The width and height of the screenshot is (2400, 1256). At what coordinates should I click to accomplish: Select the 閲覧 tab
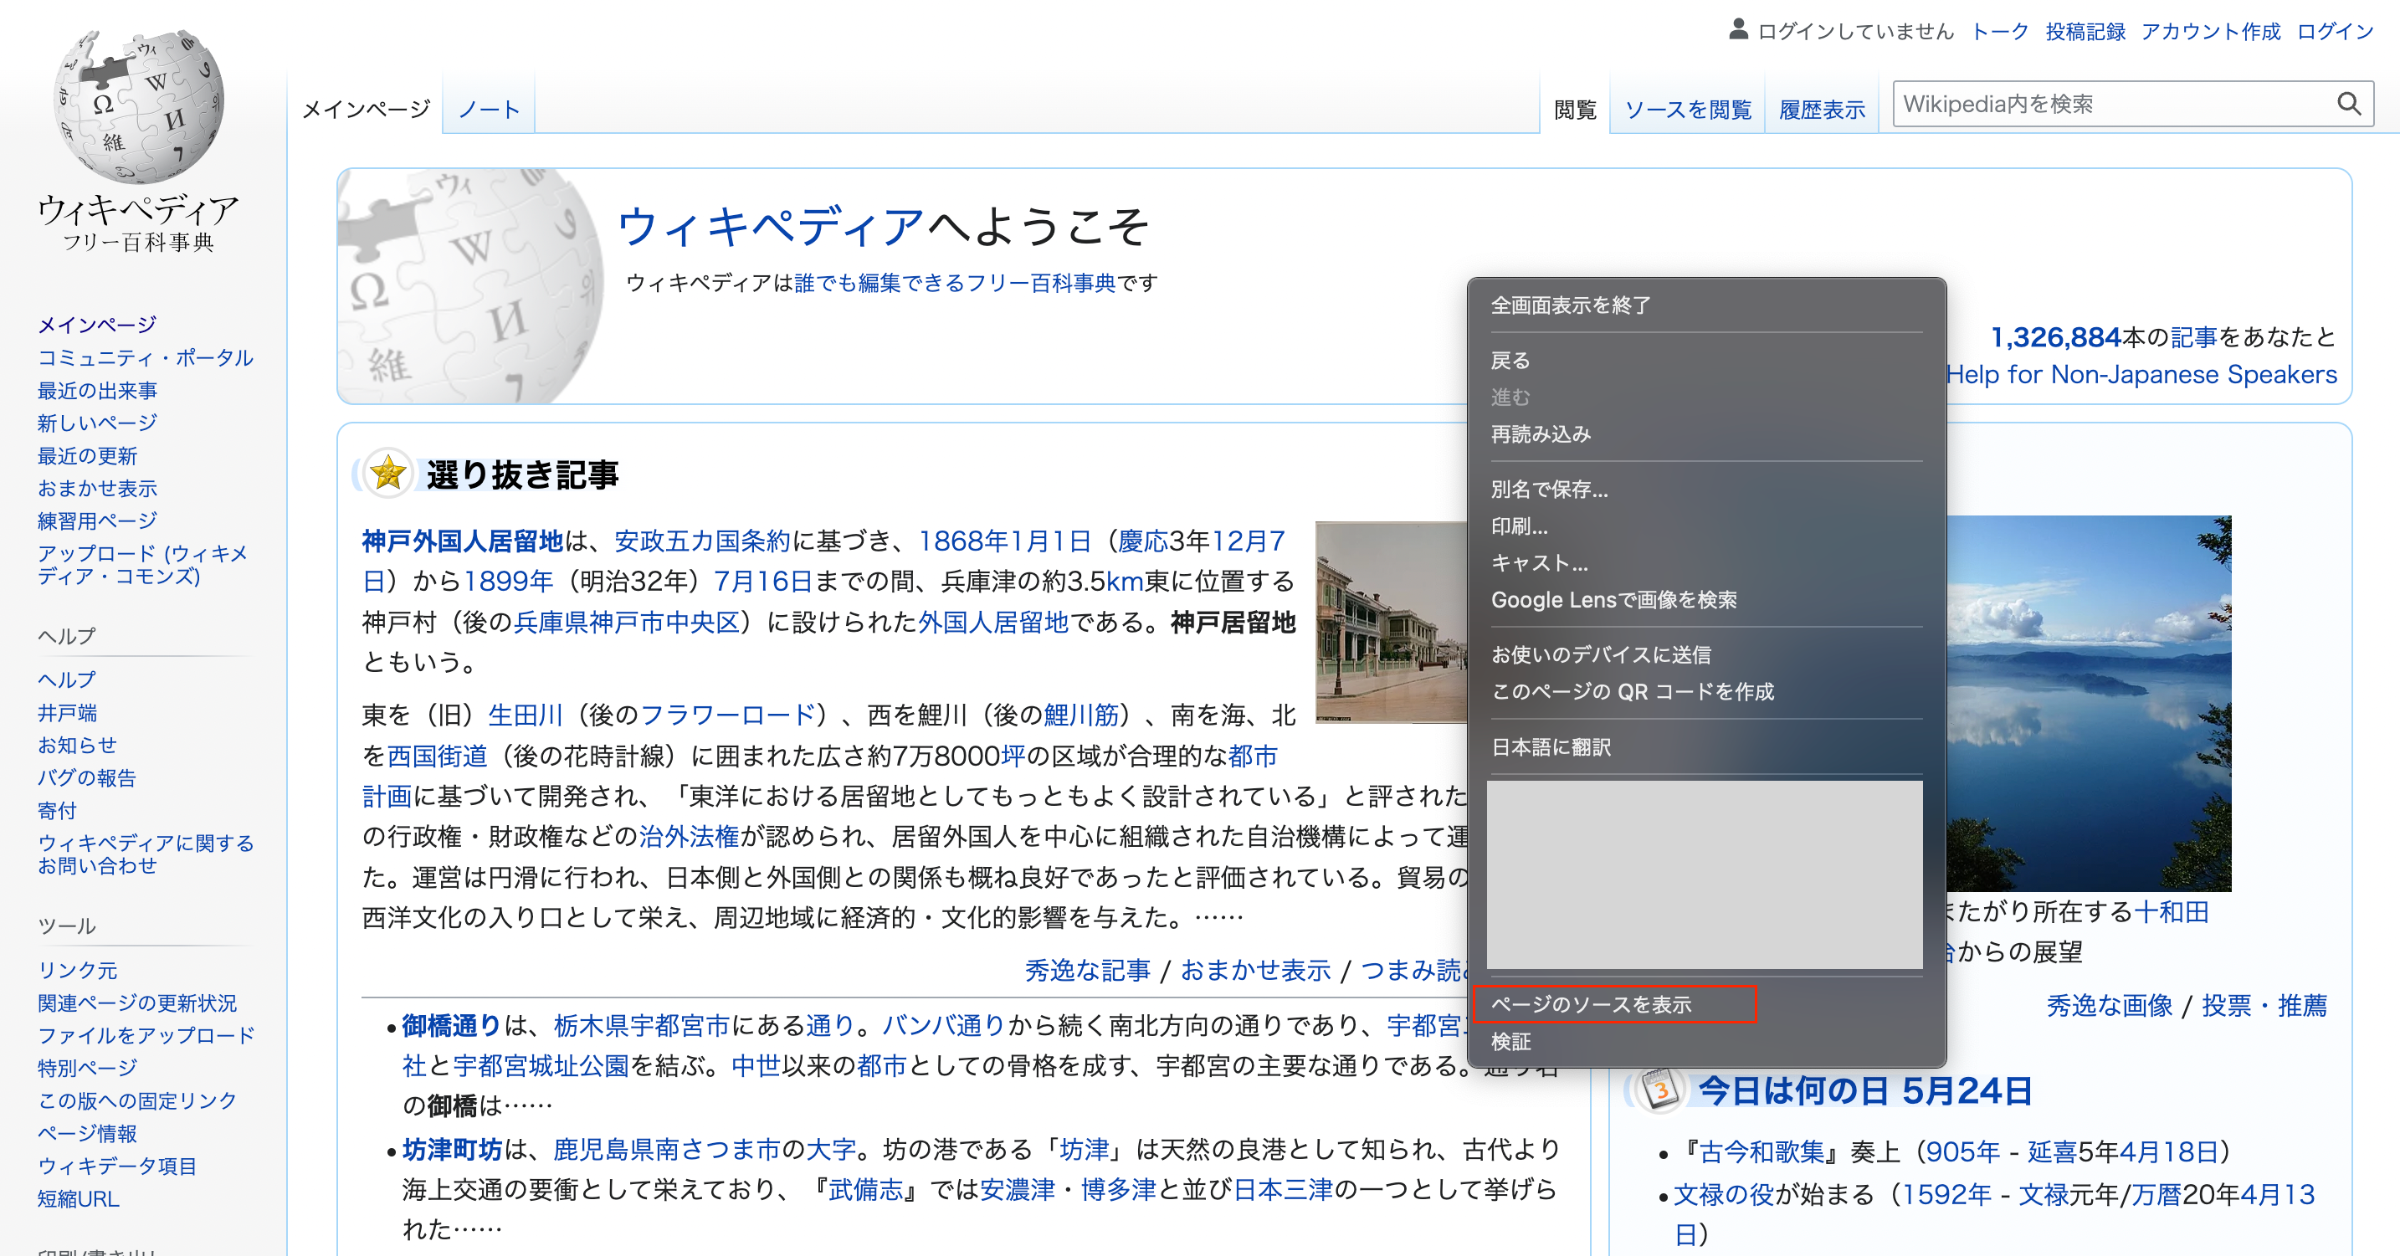pyautogui.click(x=1575, y=110)
